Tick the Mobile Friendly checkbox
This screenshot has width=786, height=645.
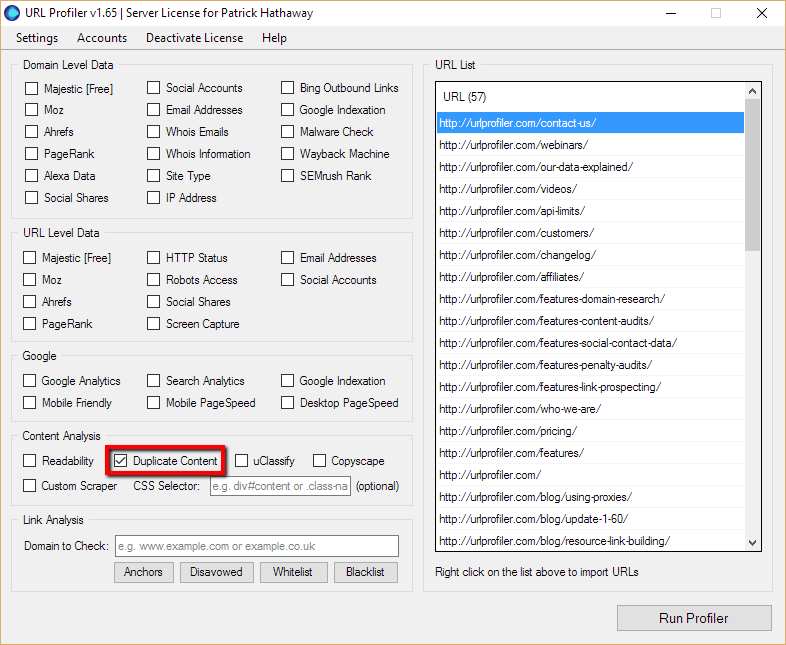coord(30,403)
